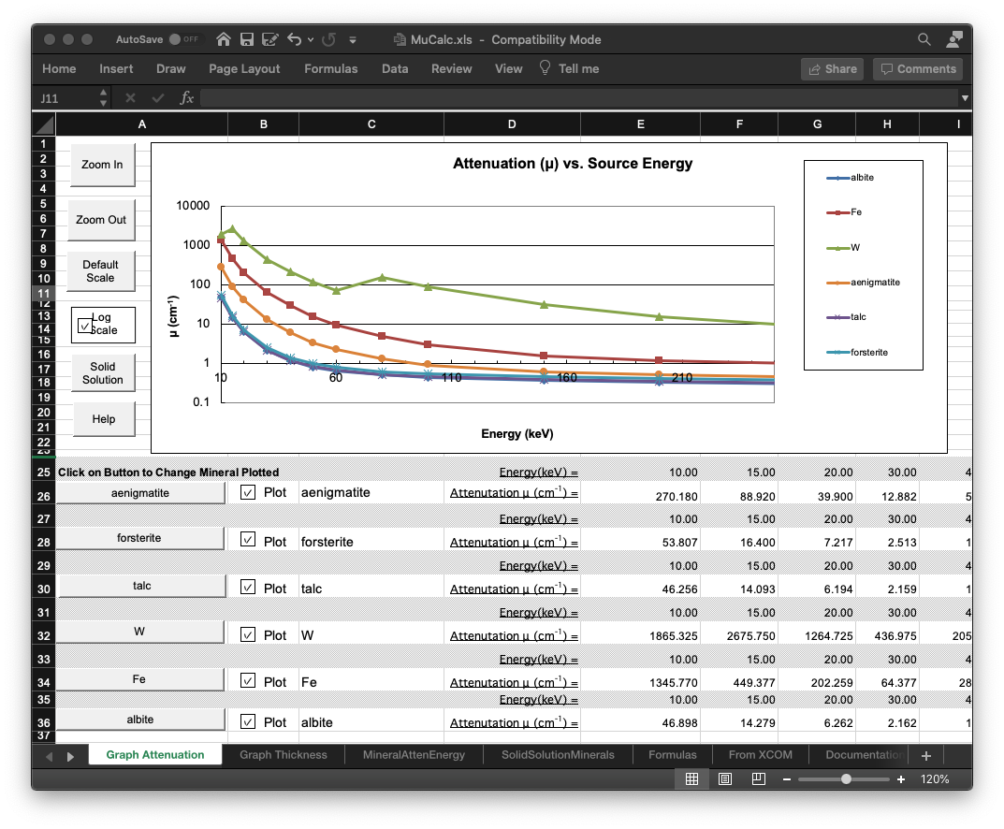Image resolution: width=1004 pixels, height=829 pixels.
Task: Expand the formula bar arrow
Action: point(964,98)
